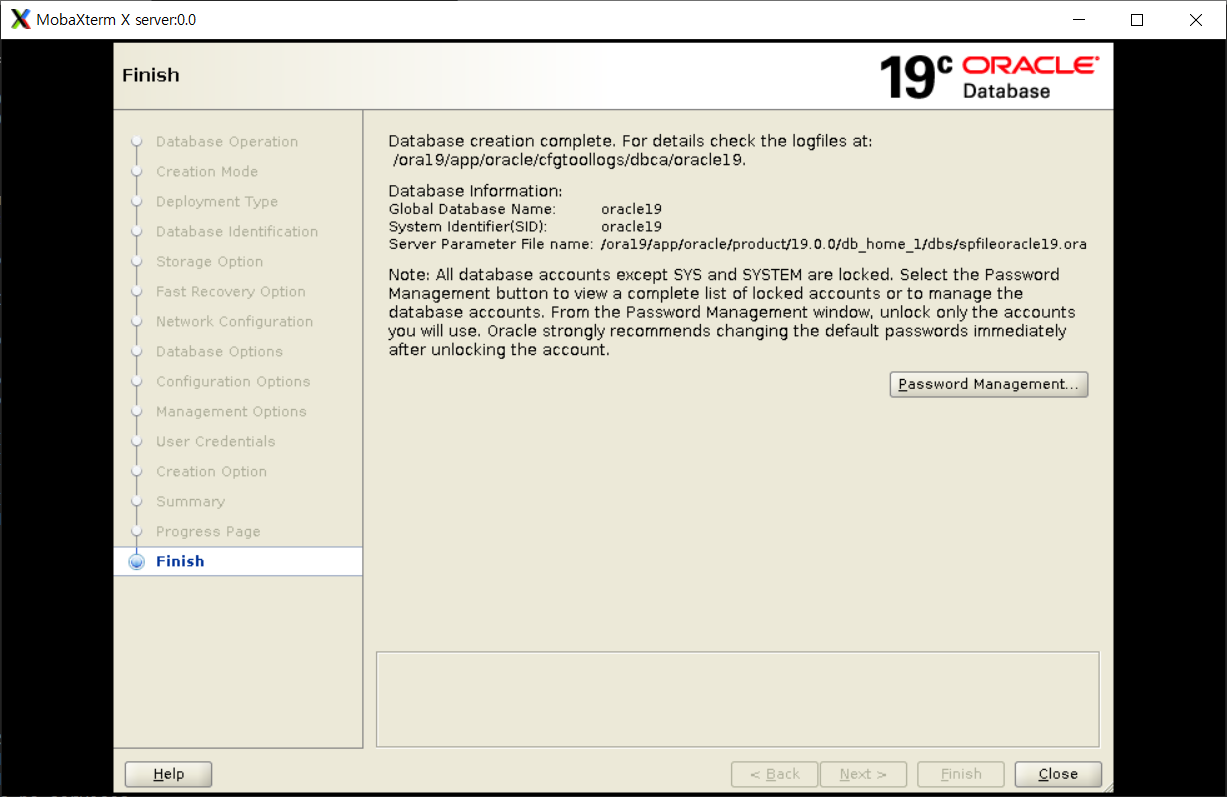
Task: Select the Network Configuration step
Action: coord(235,322)
